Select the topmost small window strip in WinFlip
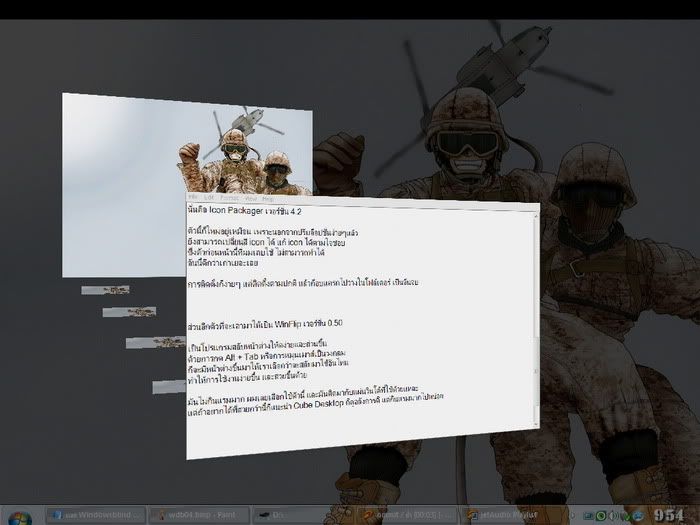Viewport: 700px width, 525px height. click(105, 290)
